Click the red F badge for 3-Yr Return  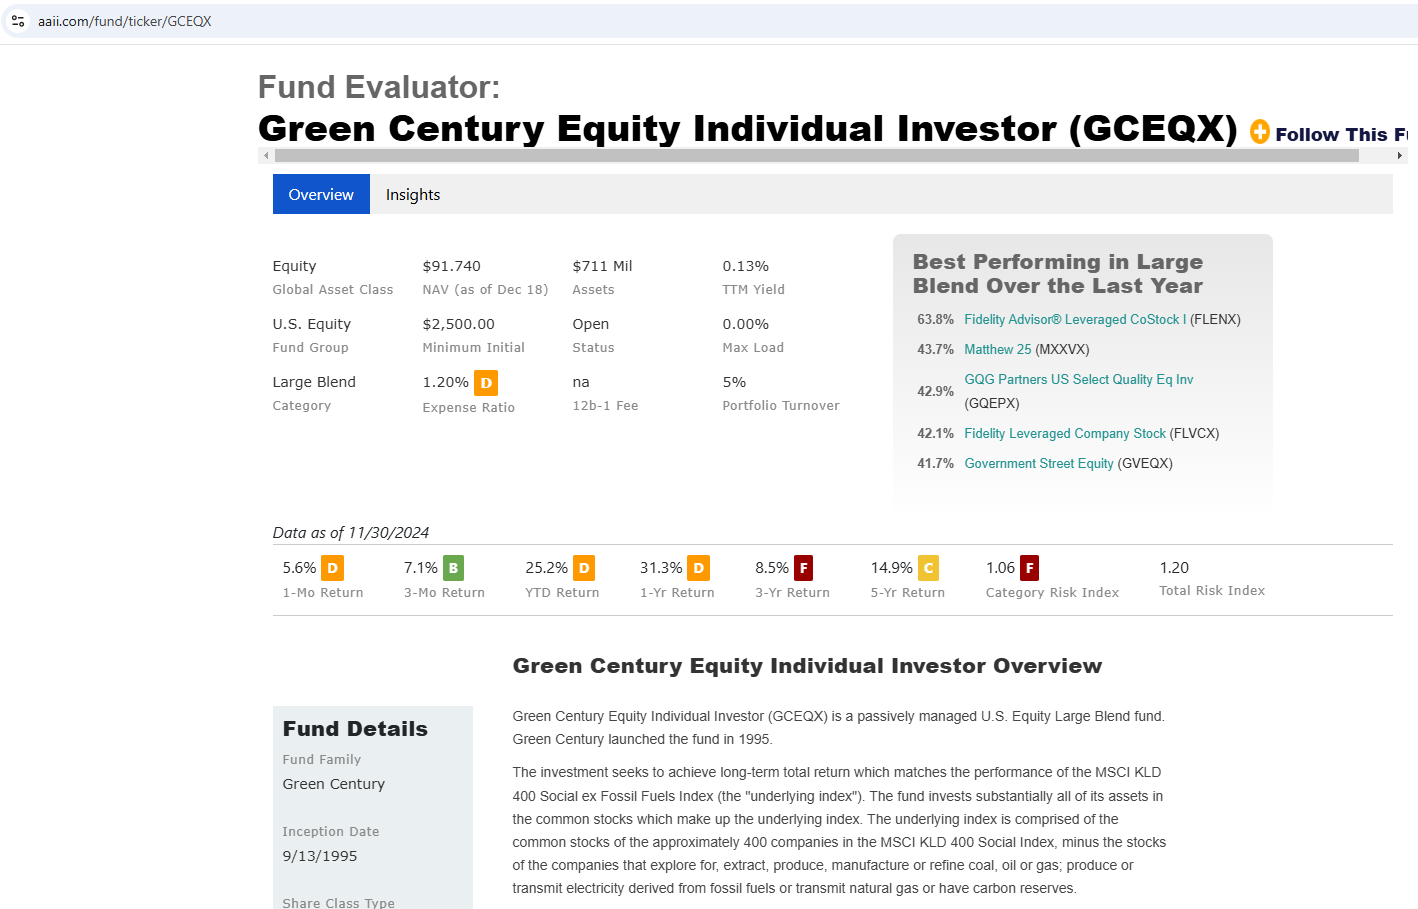(803, 568)
